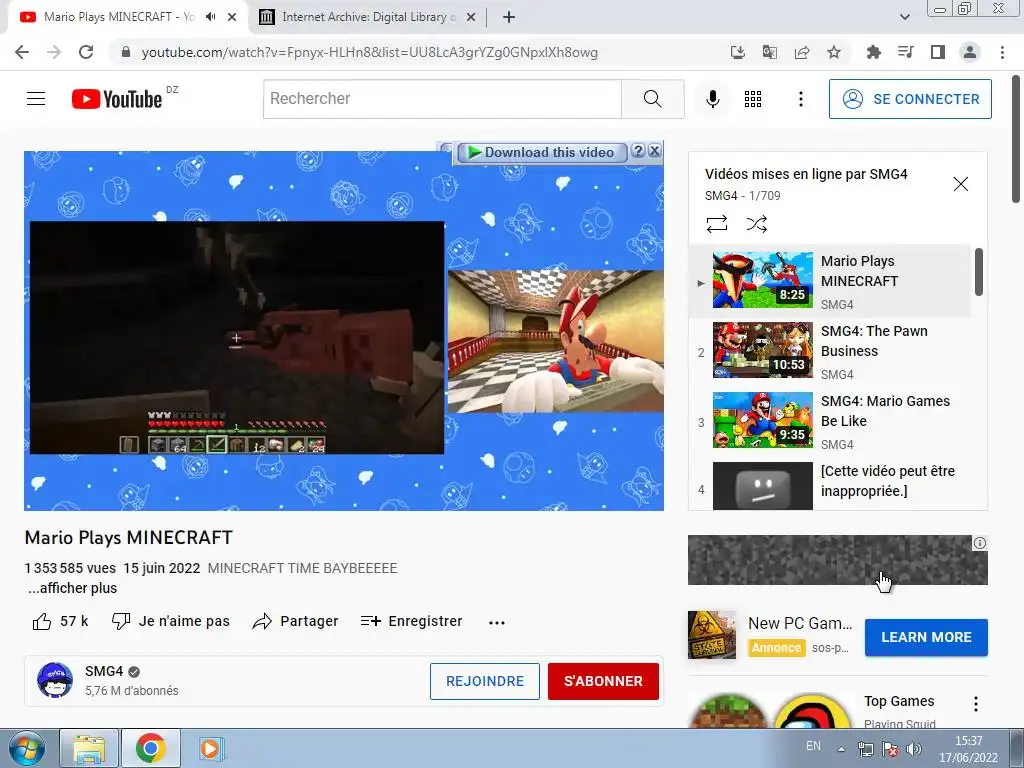Click Chrome icon in taskbar

coord(150,748)
